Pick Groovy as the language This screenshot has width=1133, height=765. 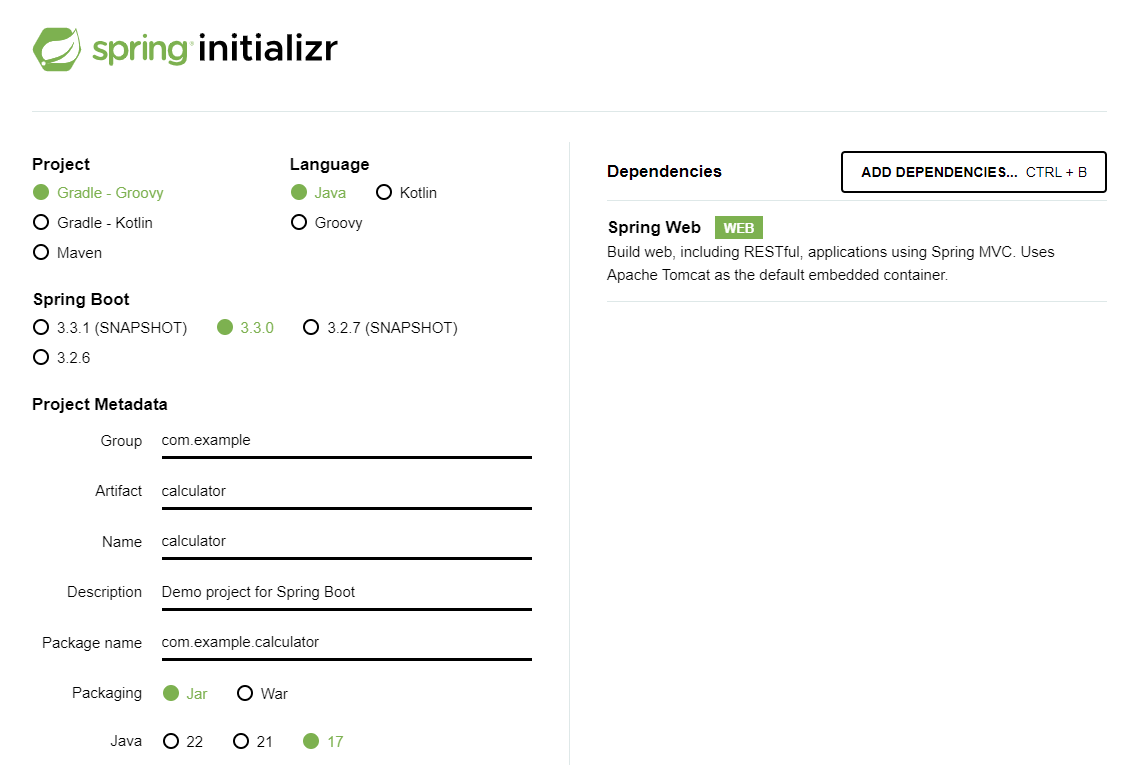point(327,222)
